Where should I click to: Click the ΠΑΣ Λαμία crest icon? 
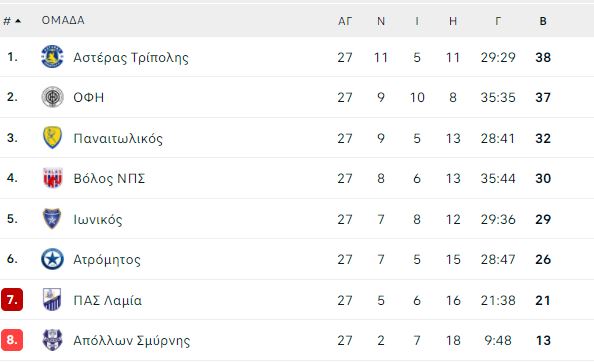pos(52,299)
